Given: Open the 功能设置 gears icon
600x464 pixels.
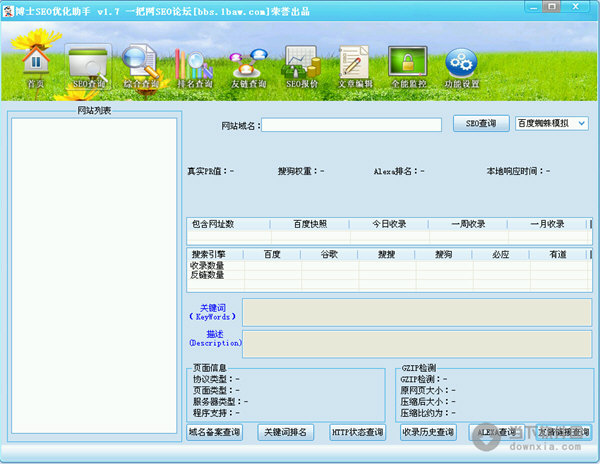Looking at the screenshot, I should (462, 68).
